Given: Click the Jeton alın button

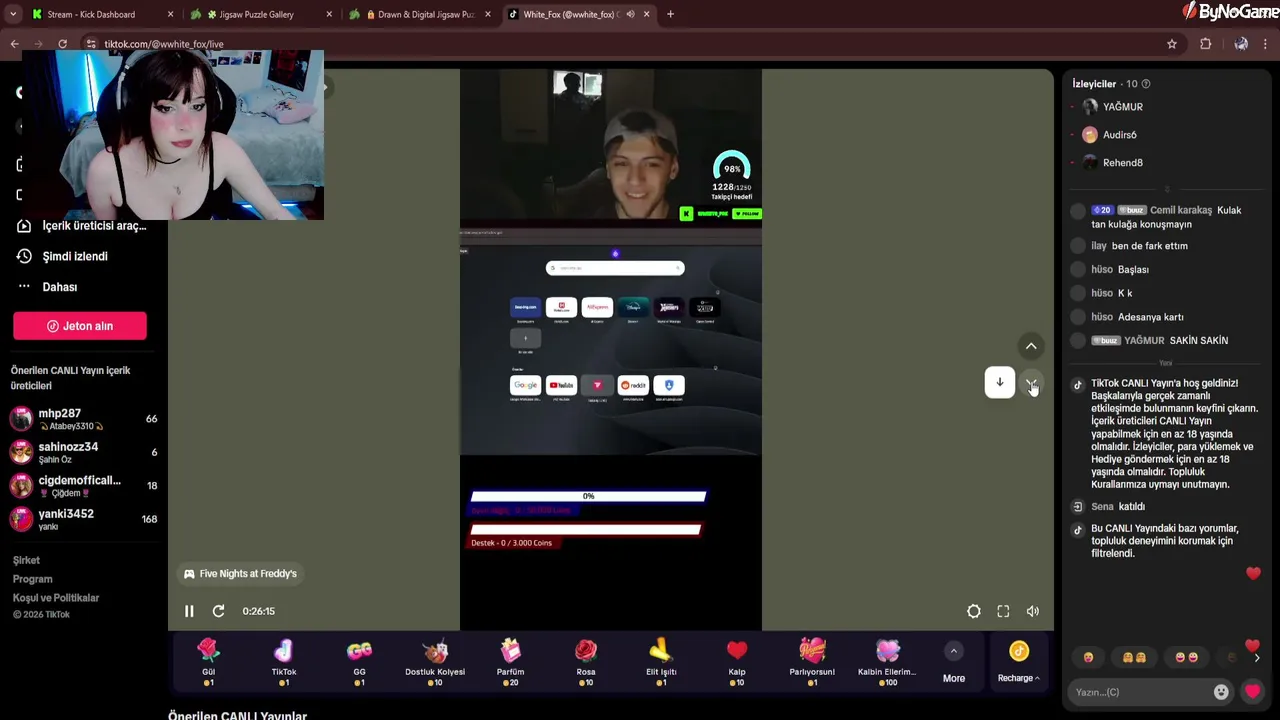Looking at the screenshot, I should [80, 326].
